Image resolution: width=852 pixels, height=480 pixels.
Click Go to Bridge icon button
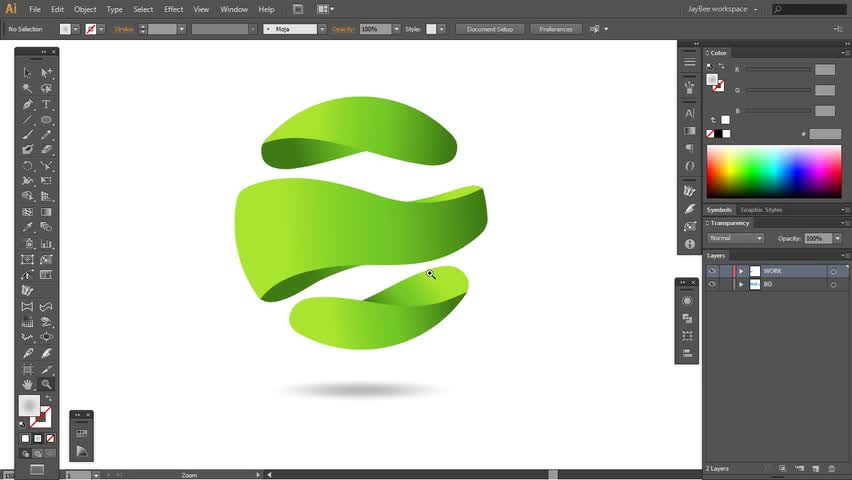[x=298, y=9]
